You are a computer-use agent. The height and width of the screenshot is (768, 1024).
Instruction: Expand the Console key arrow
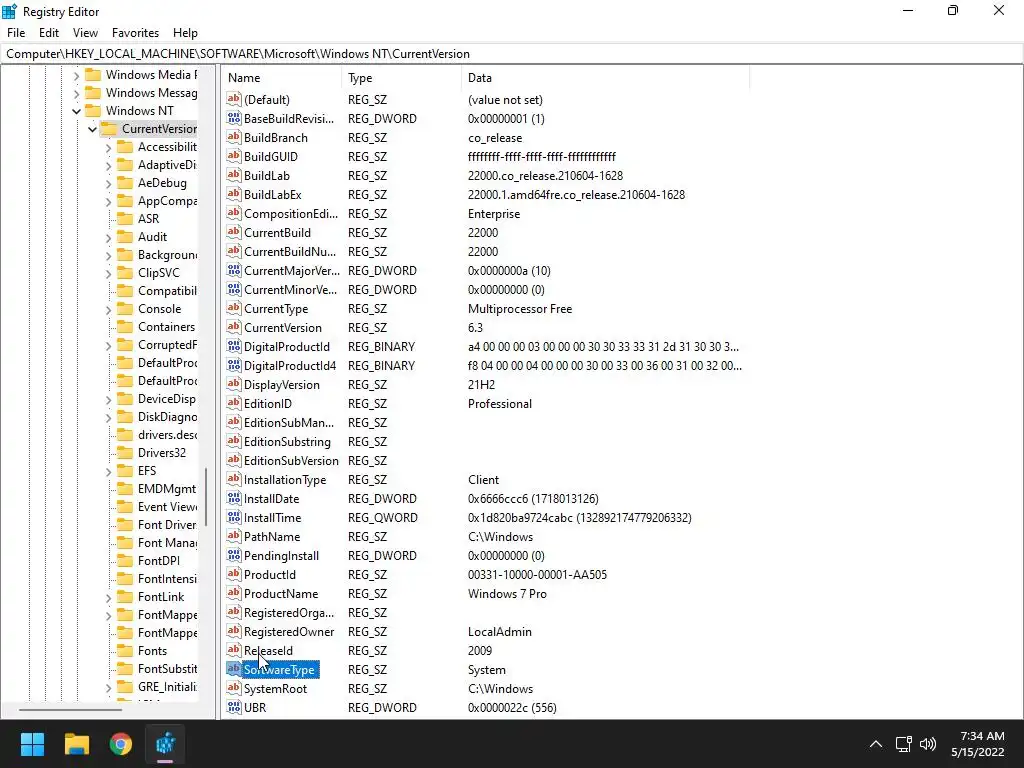(x=108, y=310)
